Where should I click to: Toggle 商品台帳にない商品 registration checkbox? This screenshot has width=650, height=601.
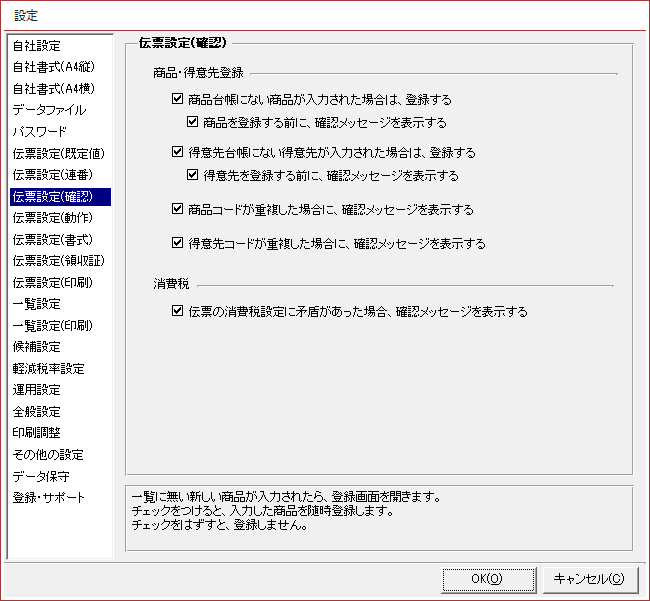click(178, 100)
